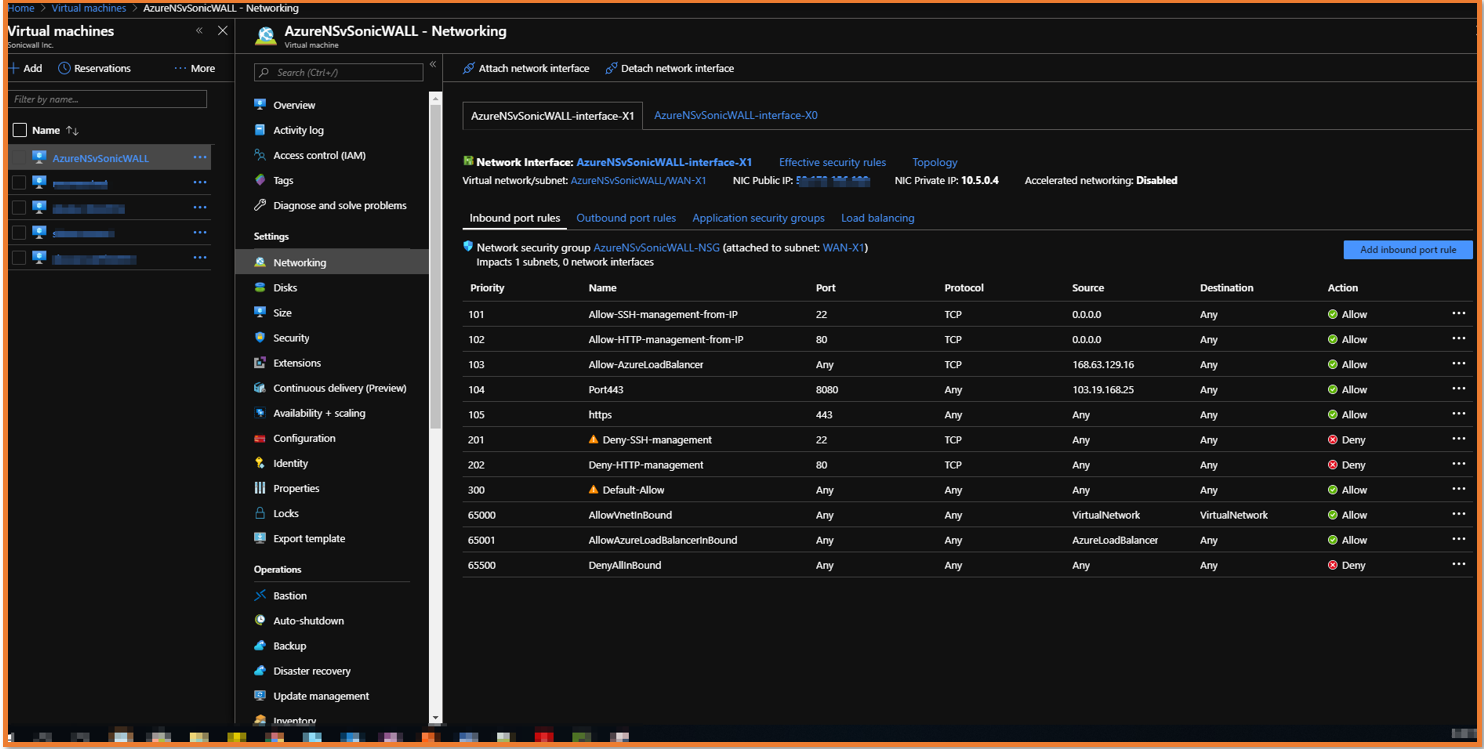Open the Outbound port rules tab
The width and height of the screenshot is (1484, 749).
[626, 218]
